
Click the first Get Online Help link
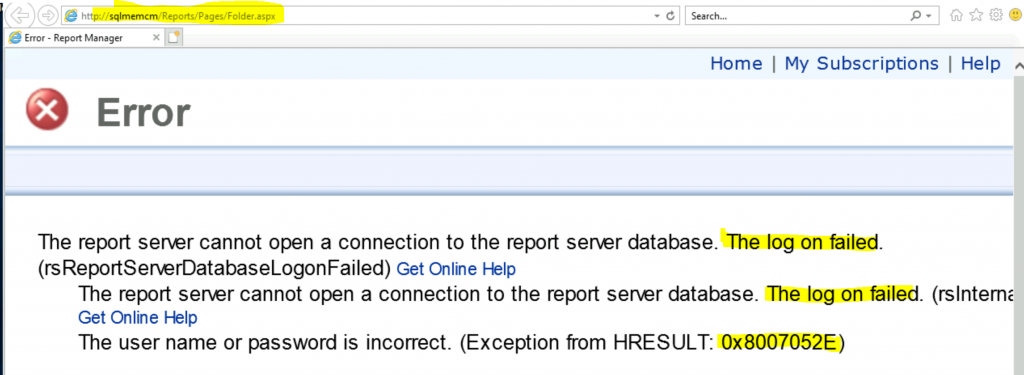point(456,269)
